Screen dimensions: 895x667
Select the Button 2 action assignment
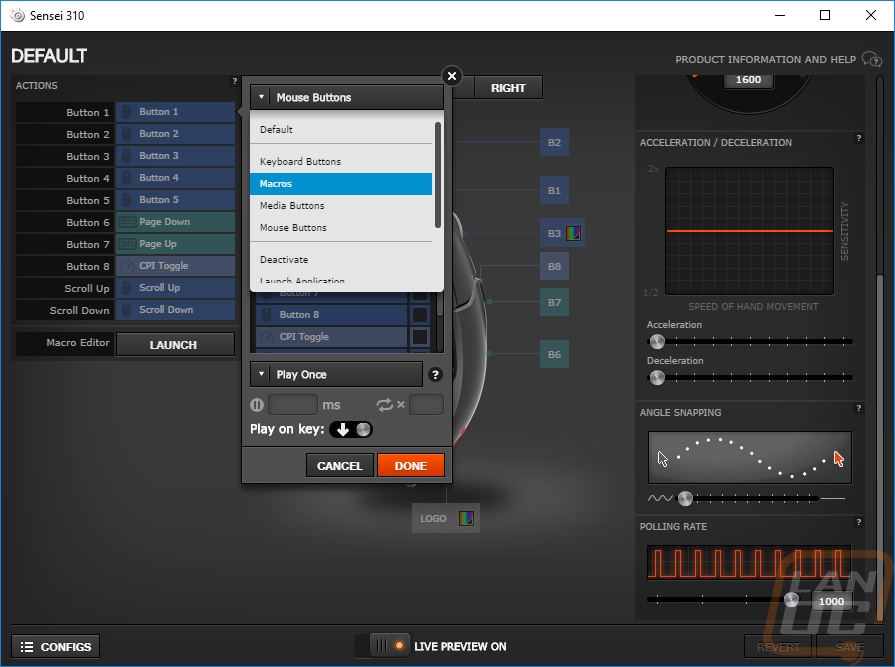pos(175,134)
